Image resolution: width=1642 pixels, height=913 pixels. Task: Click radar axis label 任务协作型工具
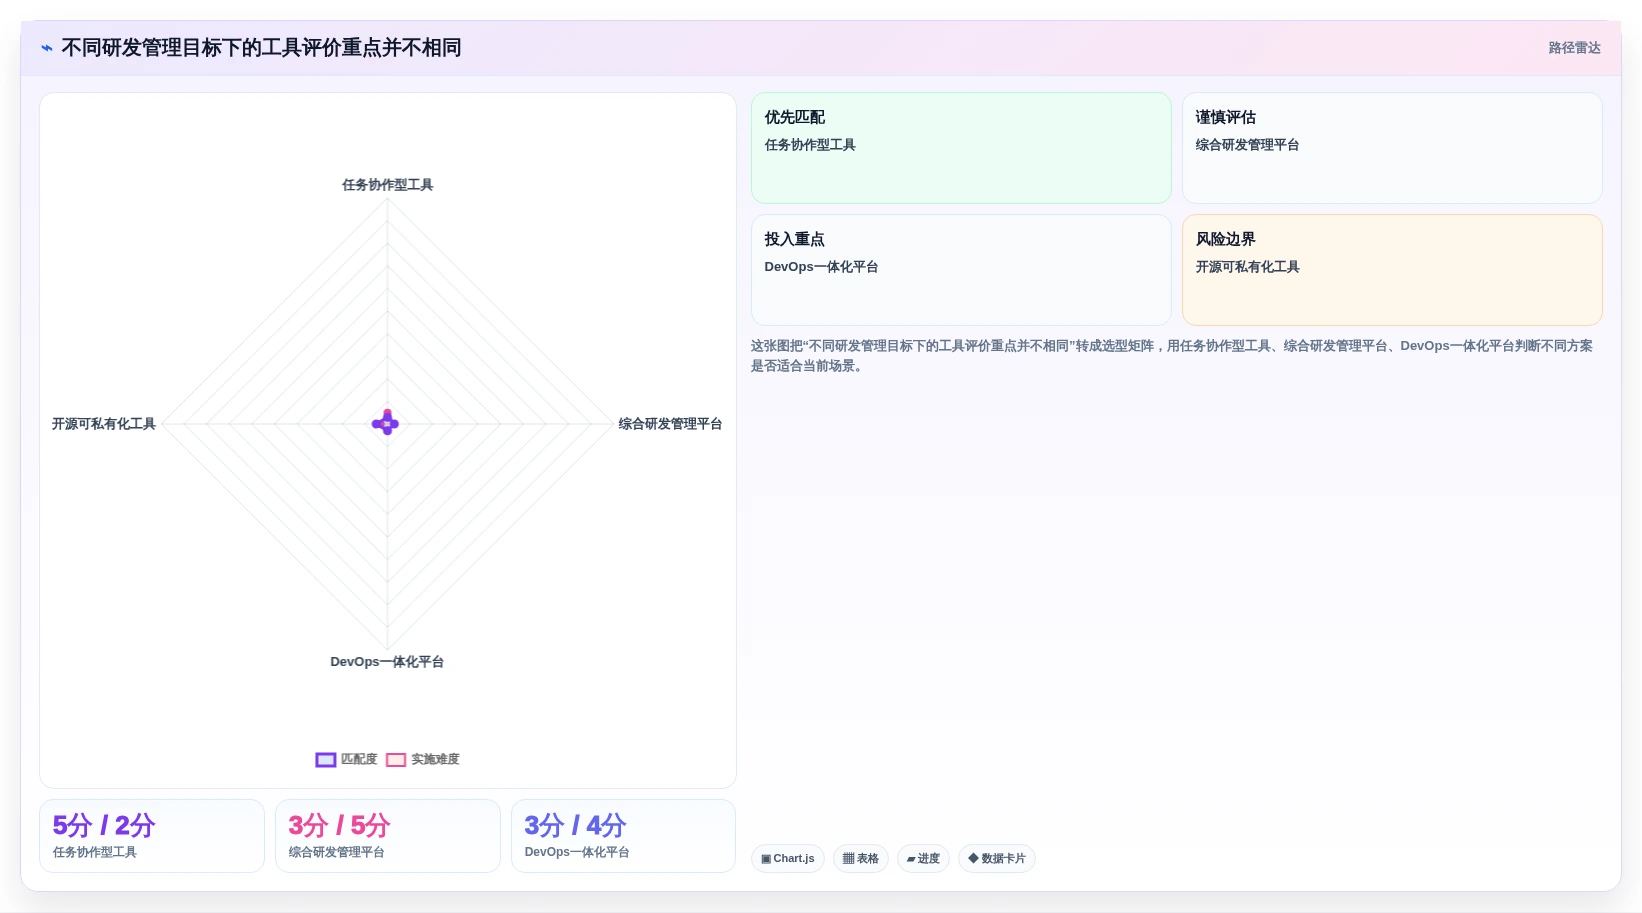coord(388,185)
